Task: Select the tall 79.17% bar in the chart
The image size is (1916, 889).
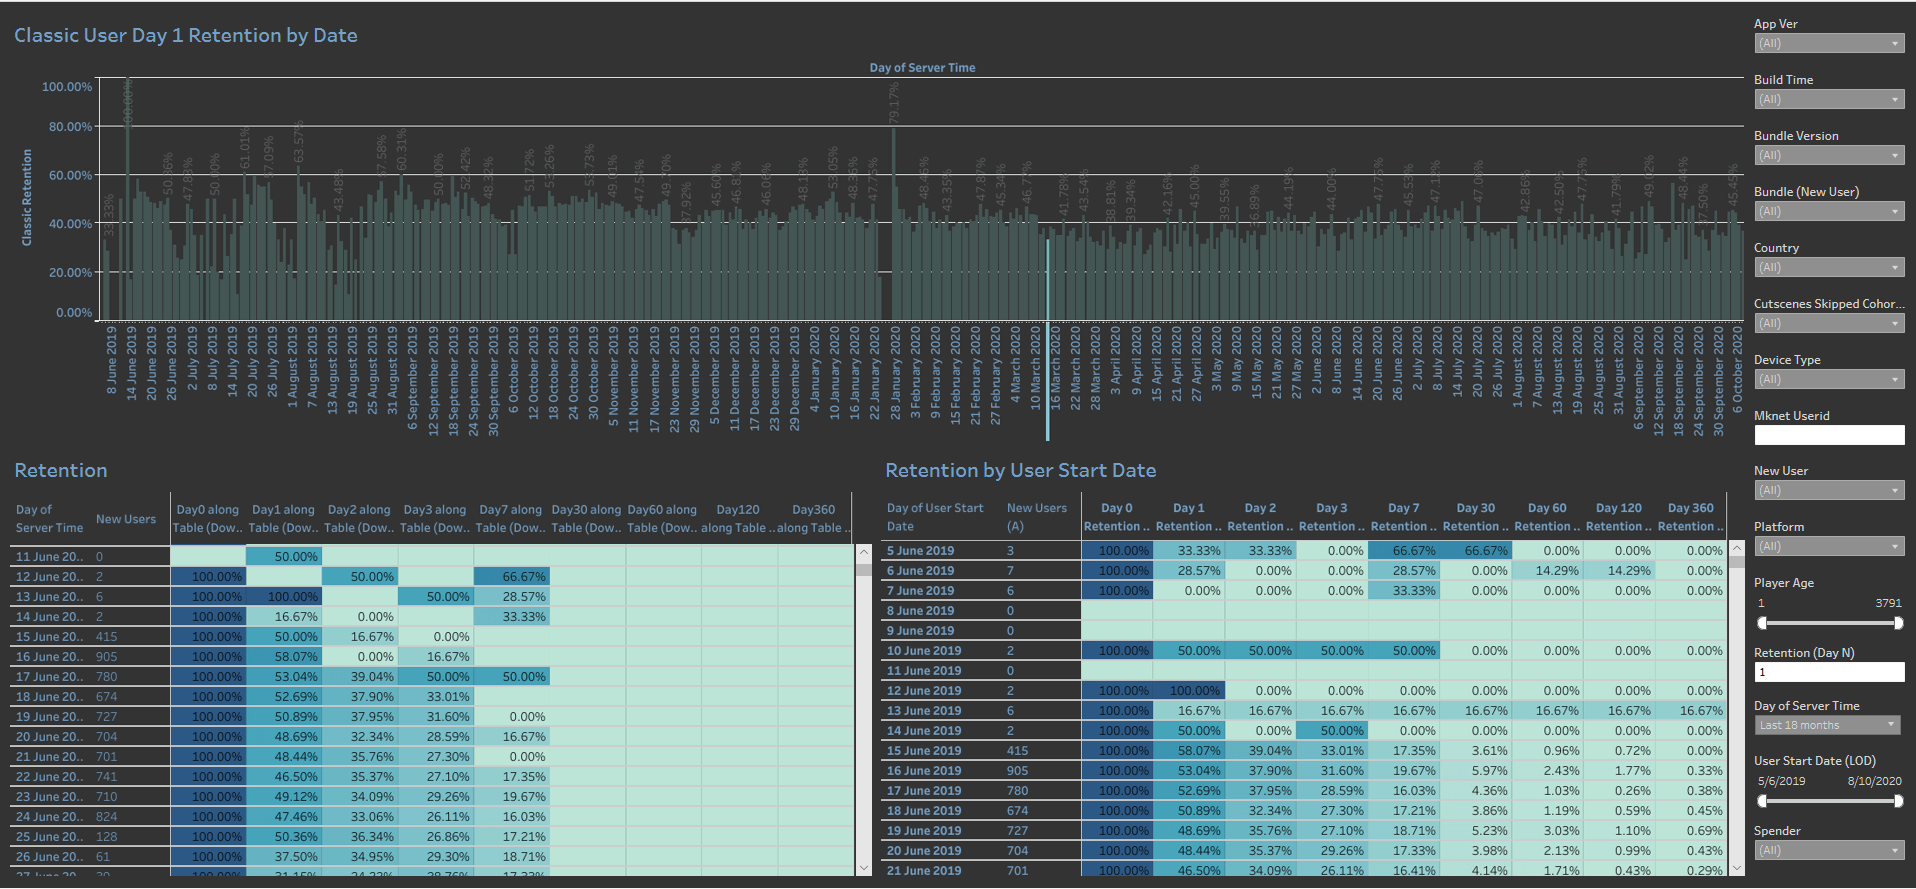Action: (x=893, y=224)
